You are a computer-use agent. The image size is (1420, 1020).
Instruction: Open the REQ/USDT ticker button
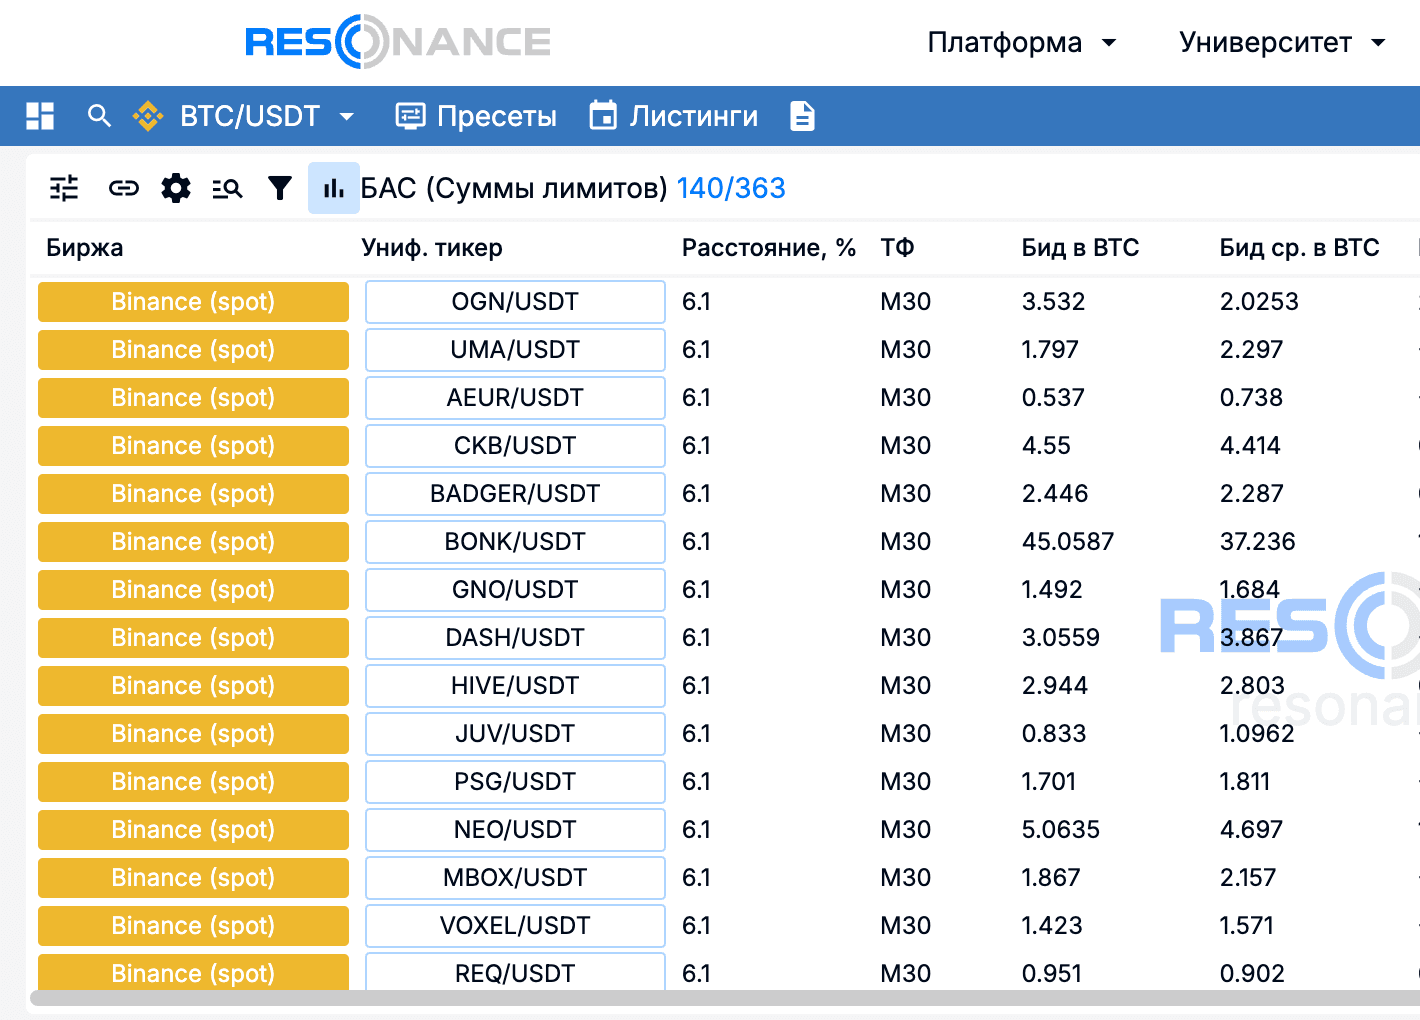515,972
